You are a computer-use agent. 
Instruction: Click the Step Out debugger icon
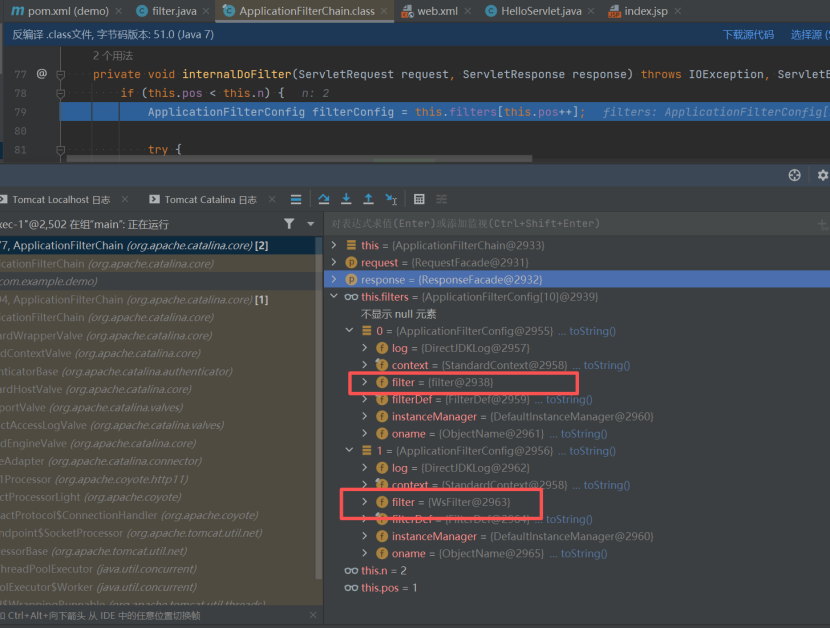(368, 199)
